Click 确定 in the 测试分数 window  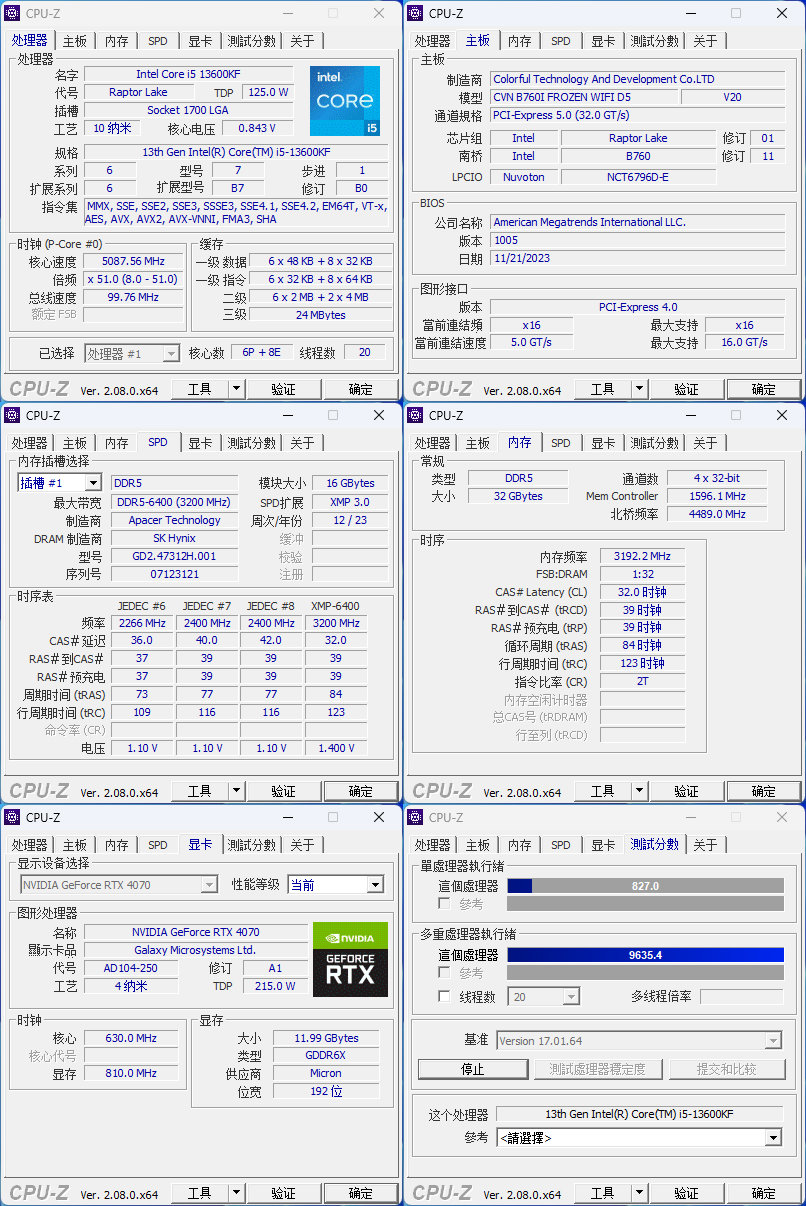pos(763,1193)
